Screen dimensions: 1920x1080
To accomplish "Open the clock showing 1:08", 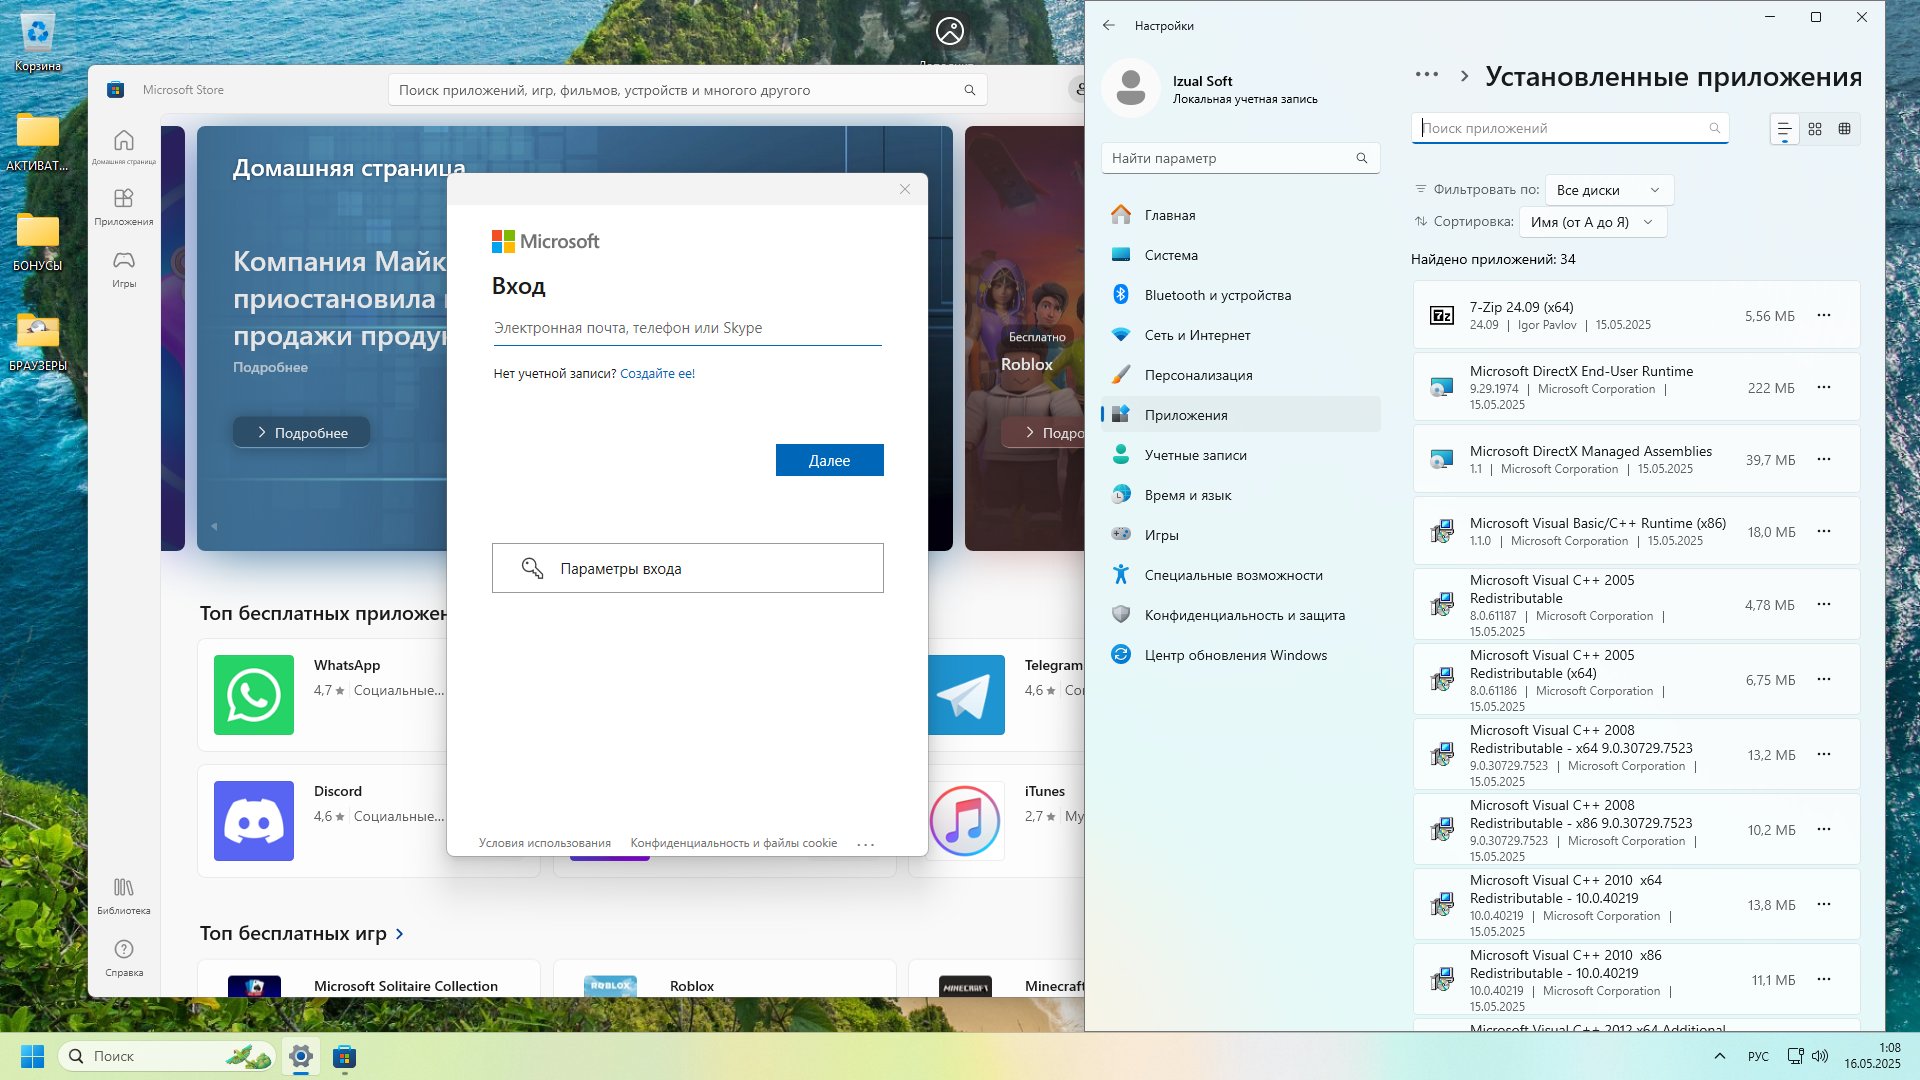I will pos(1872,1056).
